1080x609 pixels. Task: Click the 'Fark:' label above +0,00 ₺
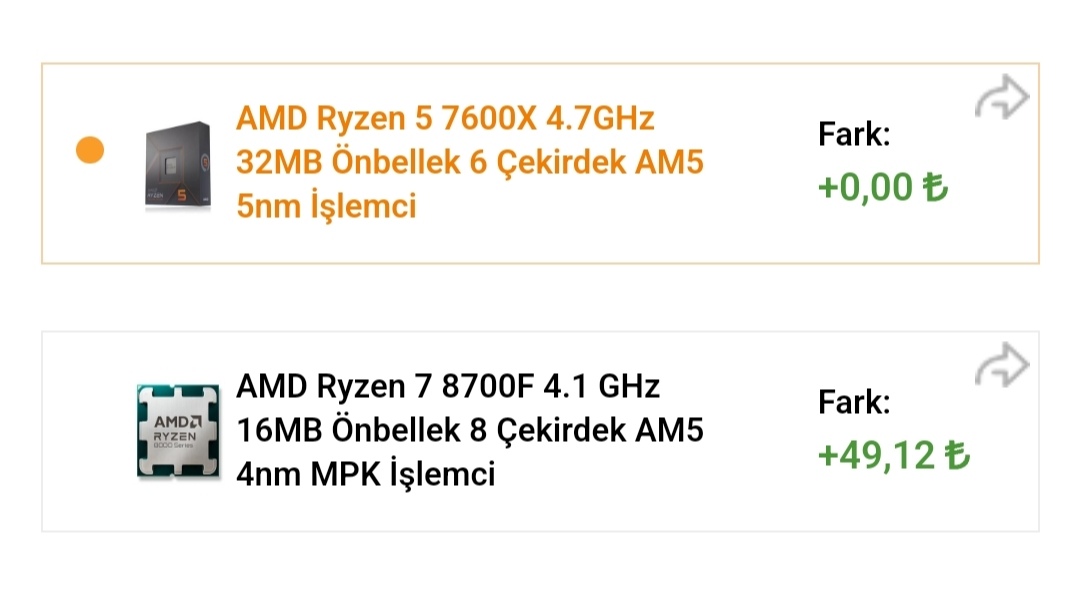tap(854, 134)
